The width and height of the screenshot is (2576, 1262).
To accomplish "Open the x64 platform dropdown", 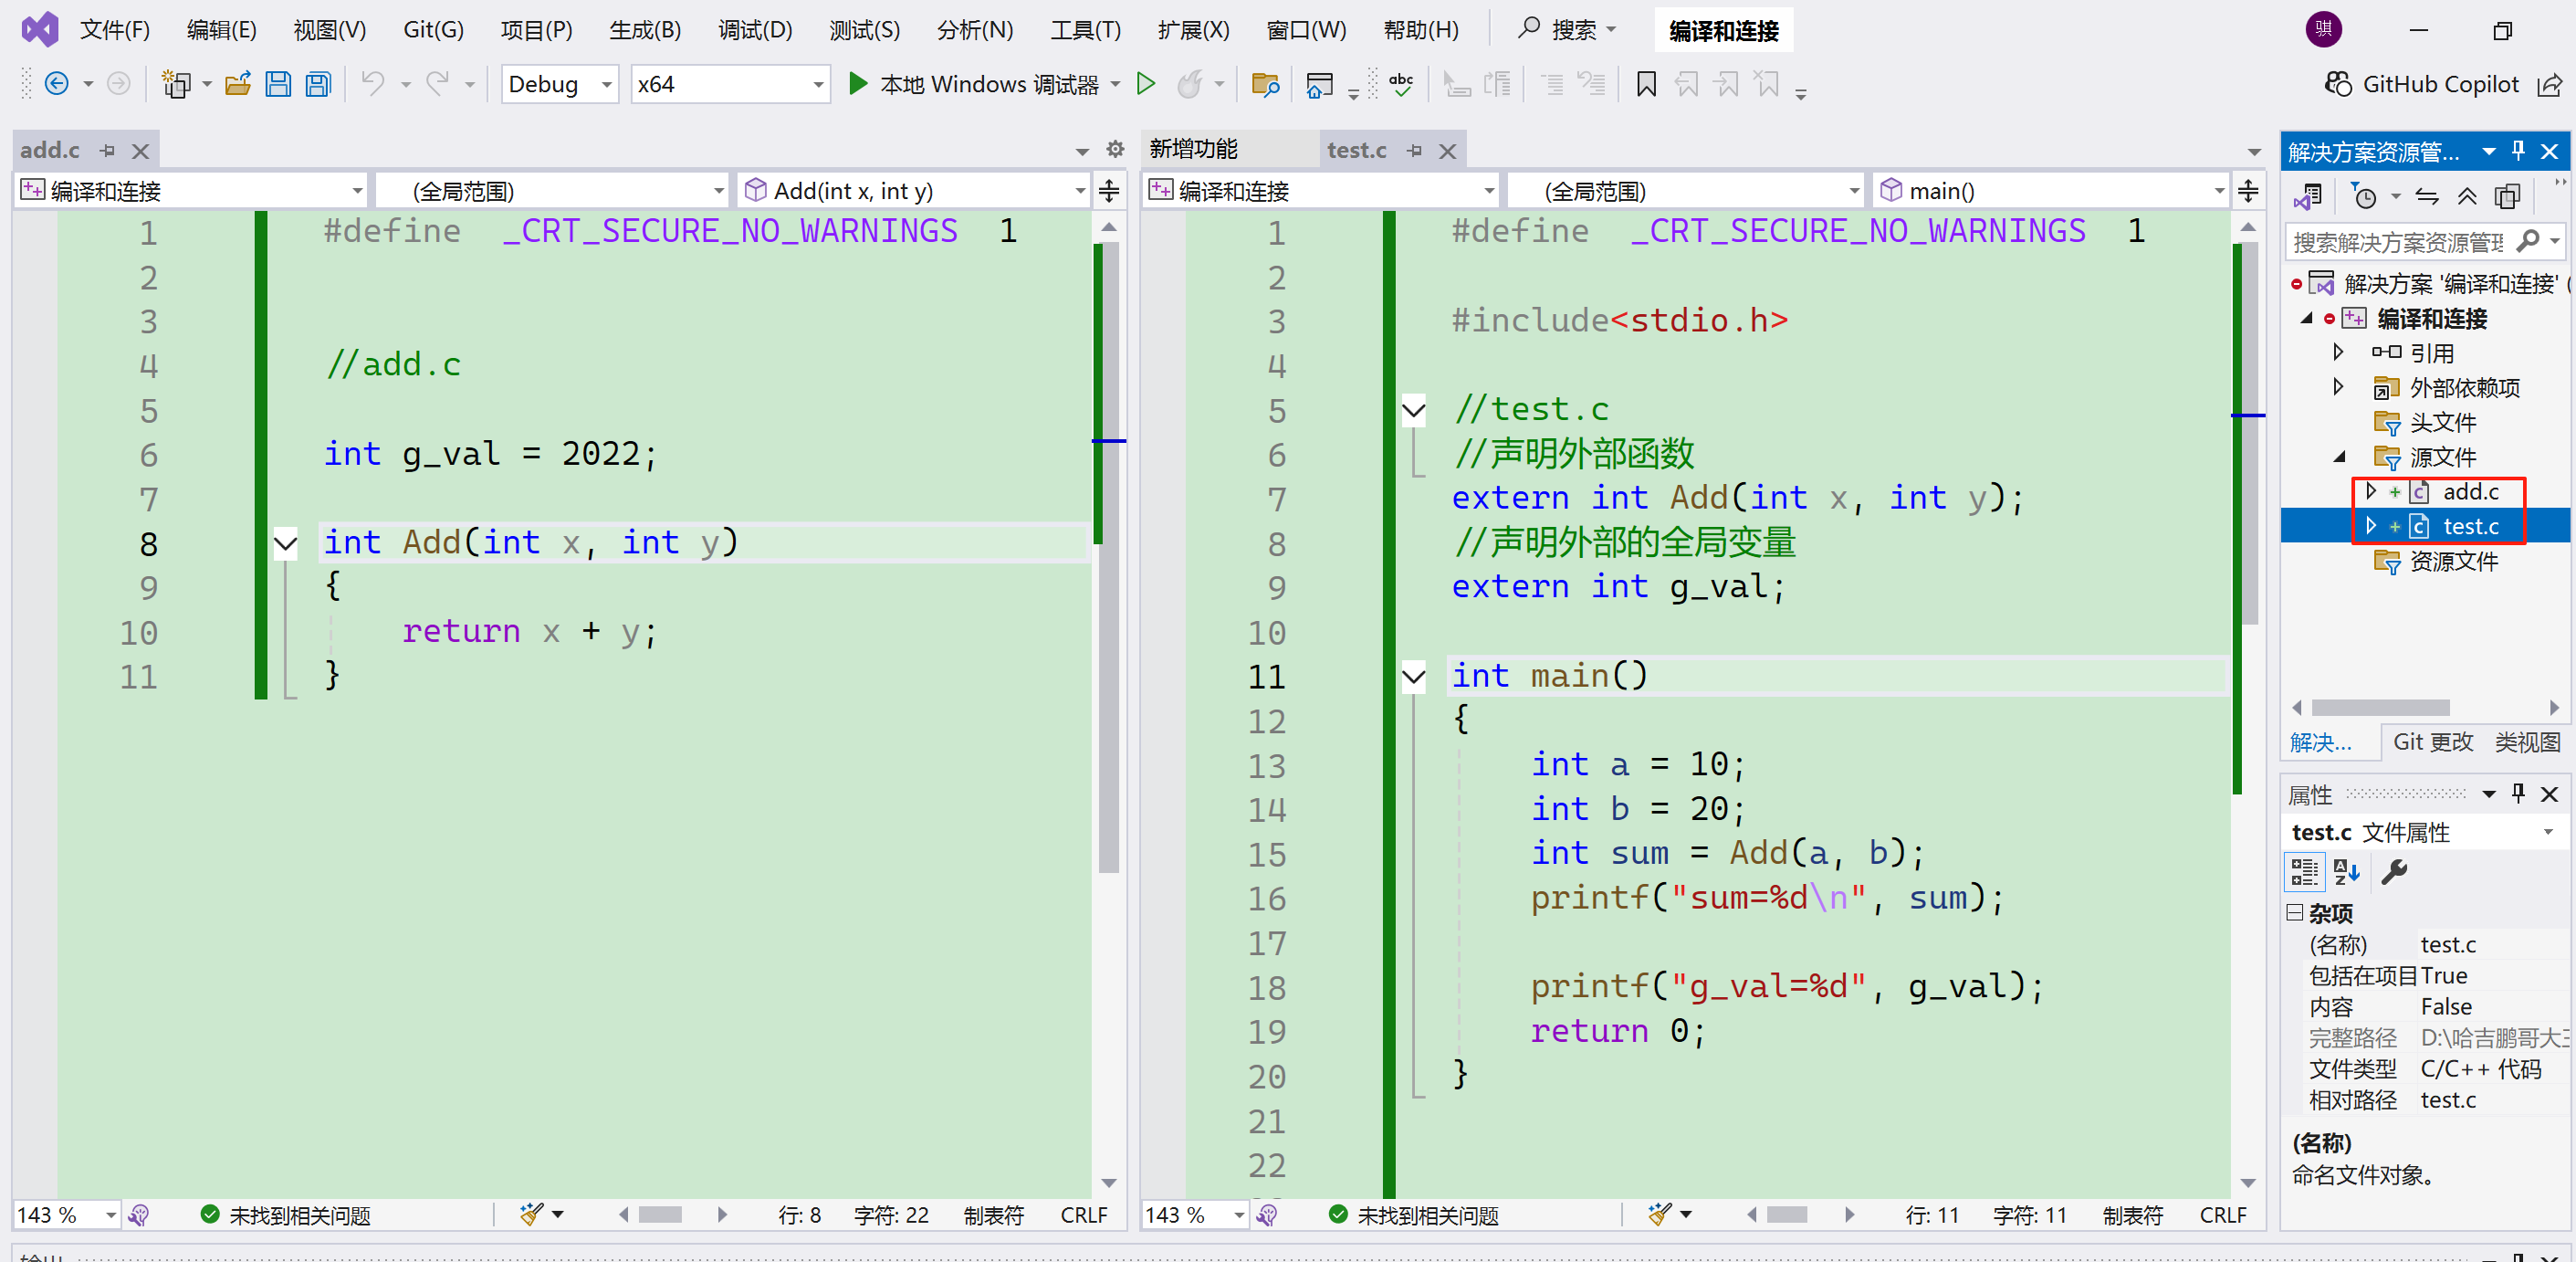I will (730, 85).
